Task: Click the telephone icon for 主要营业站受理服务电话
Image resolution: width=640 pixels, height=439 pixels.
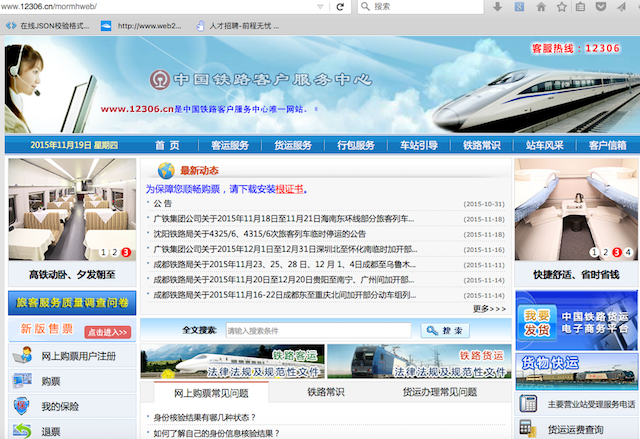Action: 528,404
